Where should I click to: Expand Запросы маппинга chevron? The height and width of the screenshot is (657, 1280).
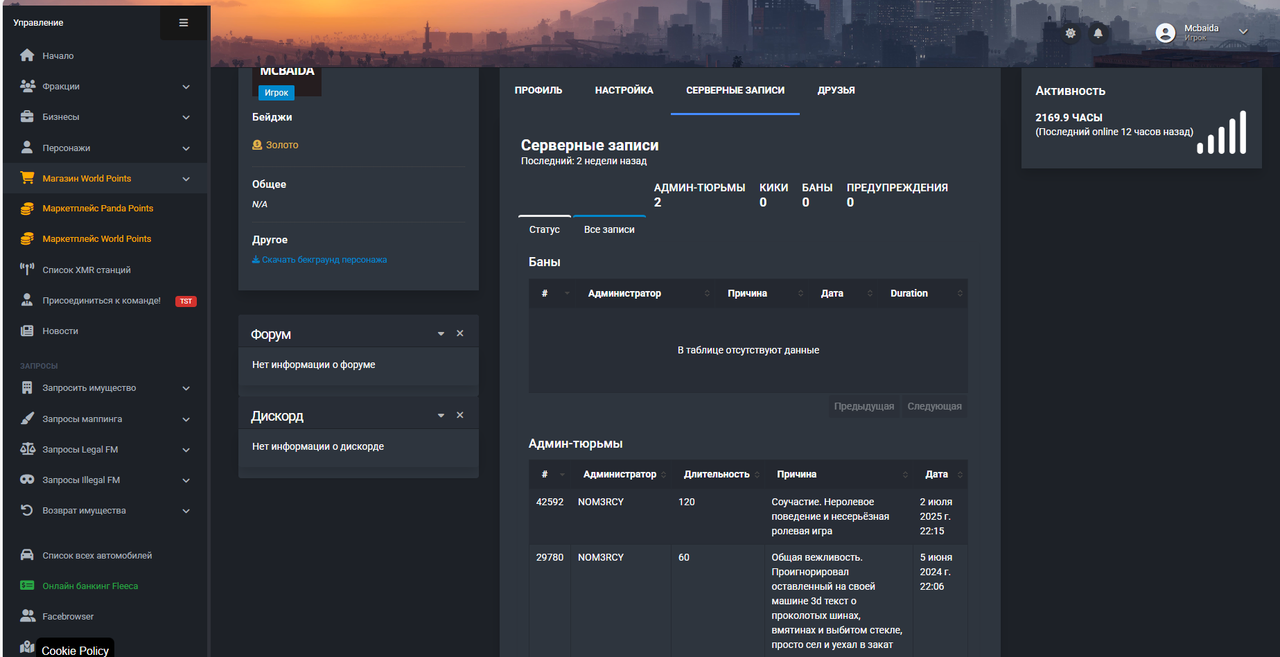point(186,419)
